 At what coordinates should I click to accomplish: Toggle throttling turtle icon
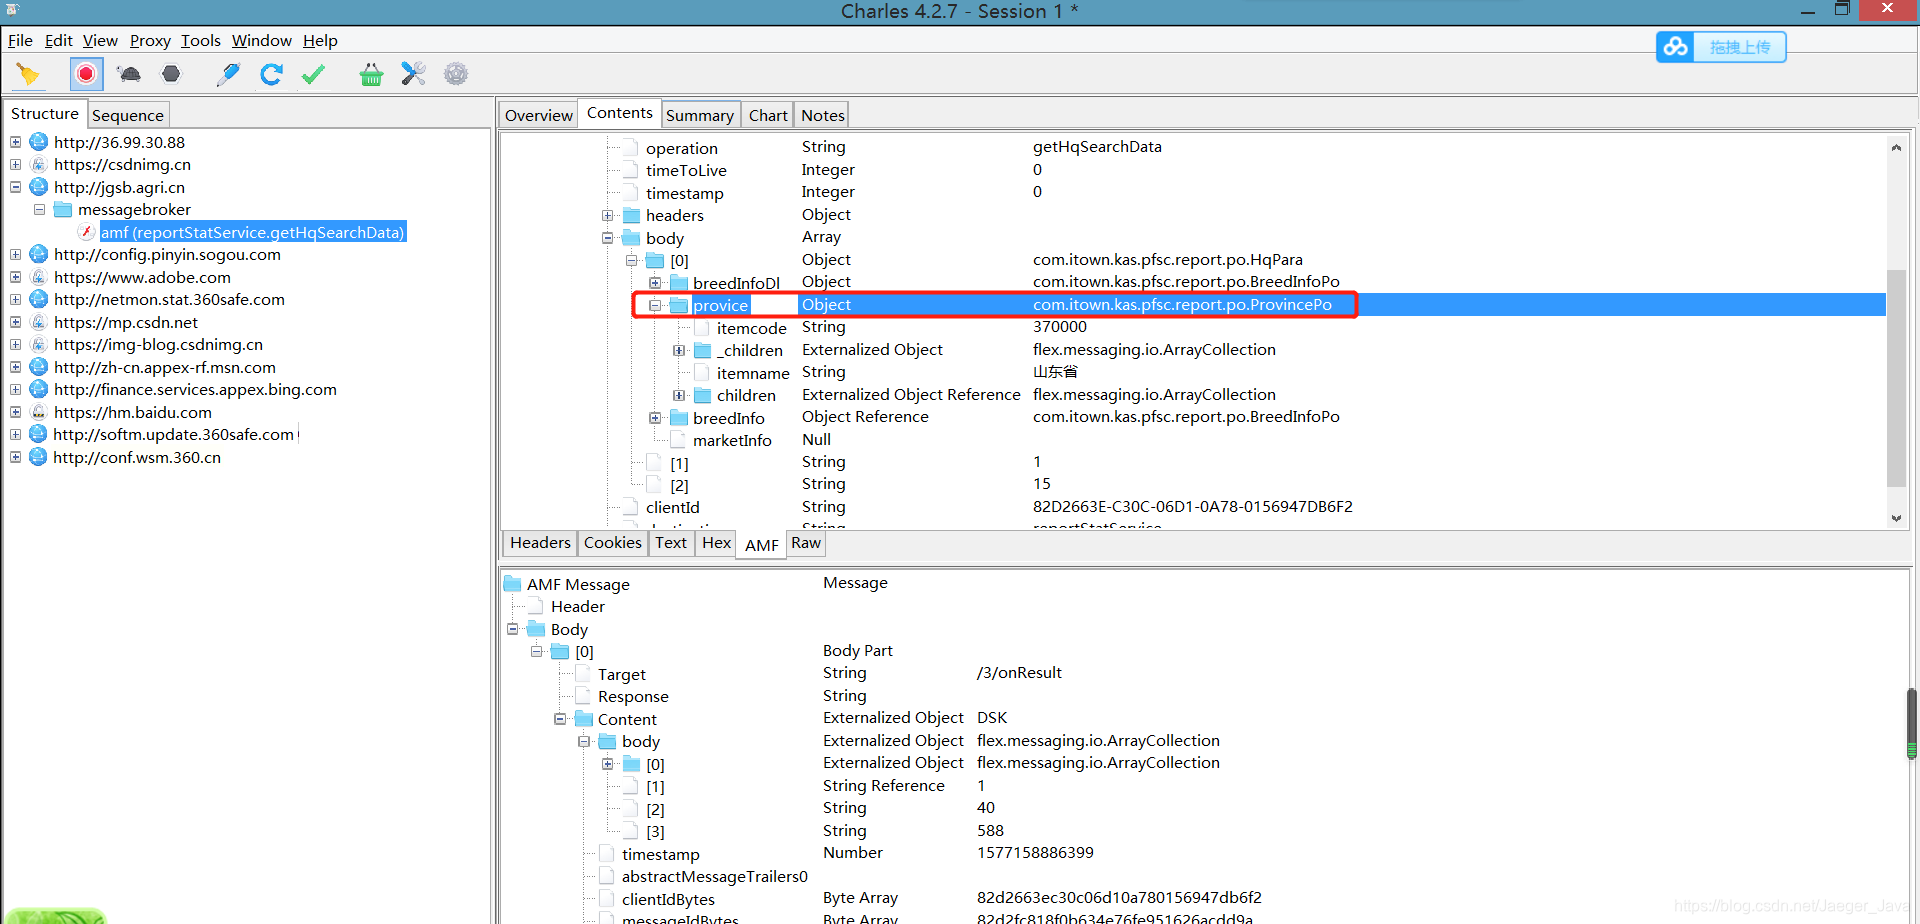click(129, 74)
